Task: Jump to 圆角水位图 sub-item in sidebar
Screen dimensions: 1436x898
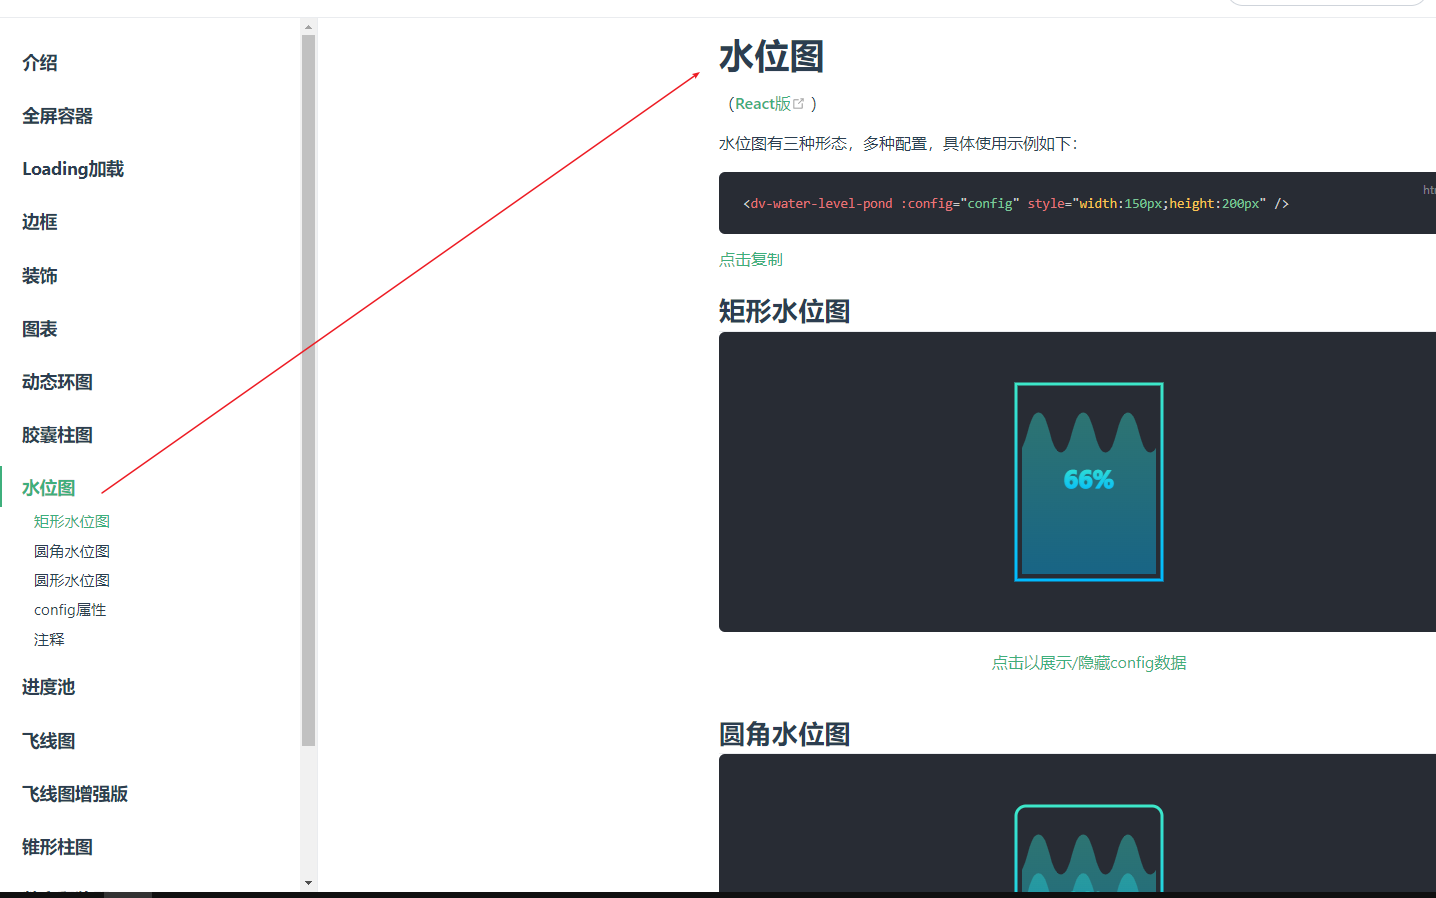Action: (72, 551)
